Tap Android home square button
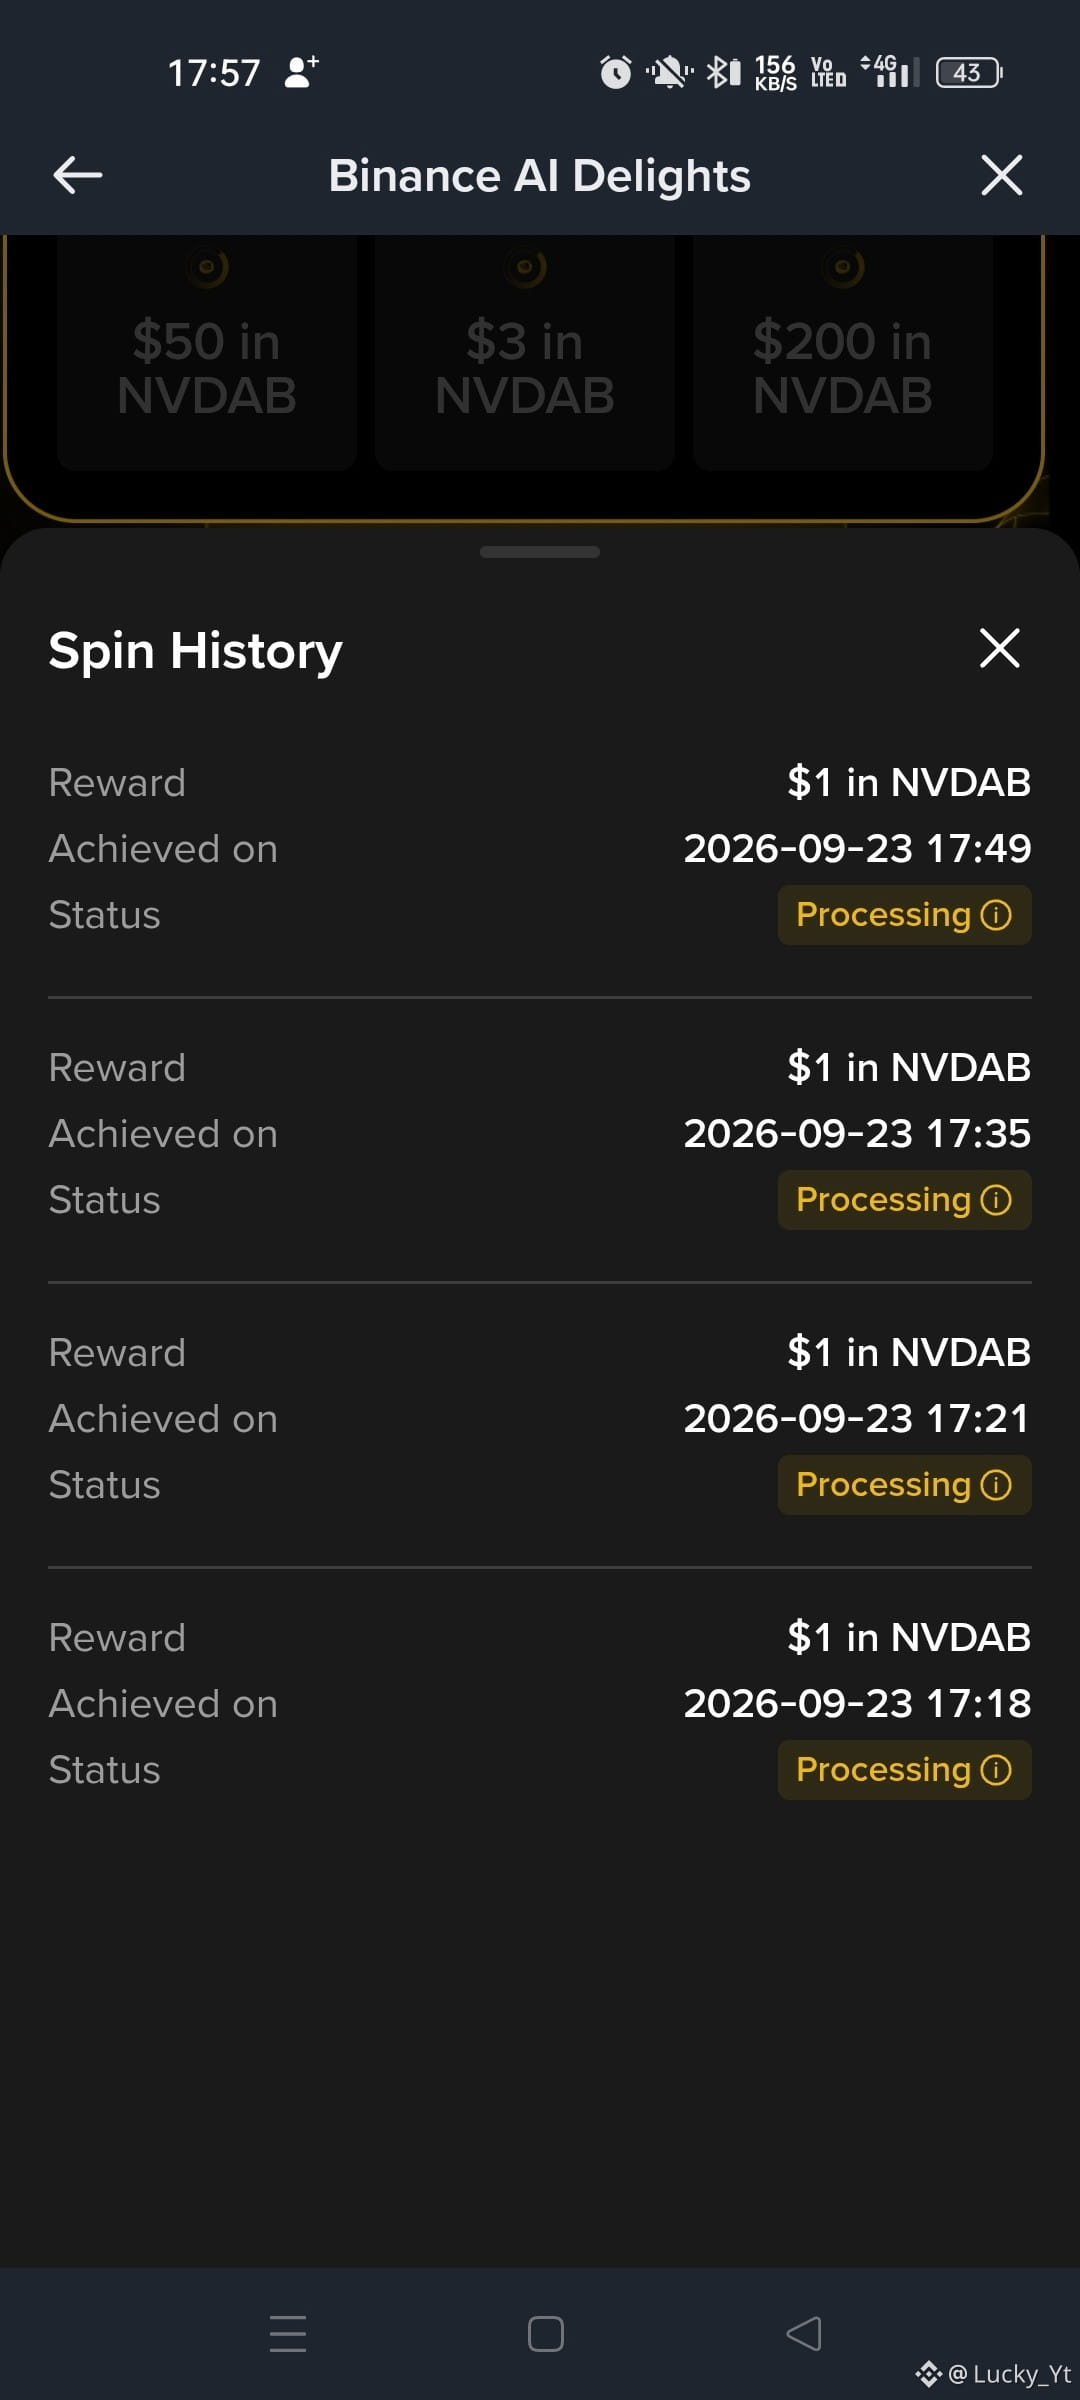 (546, 2333)
